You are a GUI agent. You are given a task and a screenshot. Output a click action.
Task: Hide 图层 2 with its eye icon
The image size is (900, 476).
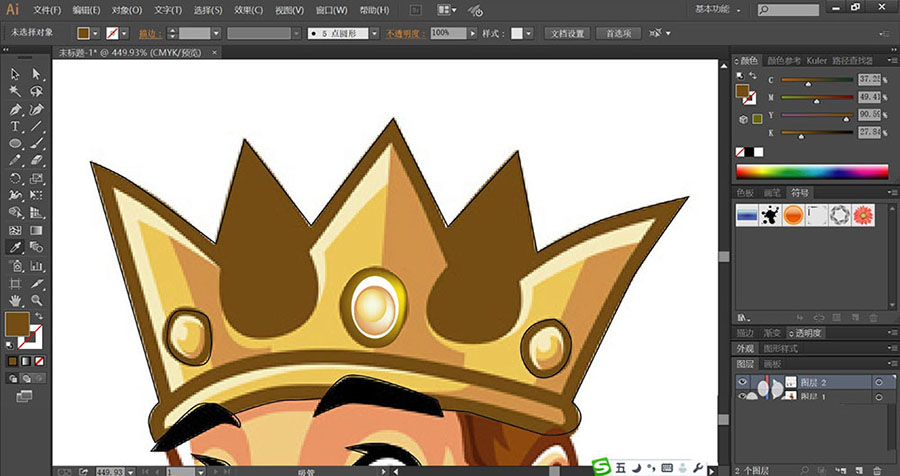tap(743, 382)
